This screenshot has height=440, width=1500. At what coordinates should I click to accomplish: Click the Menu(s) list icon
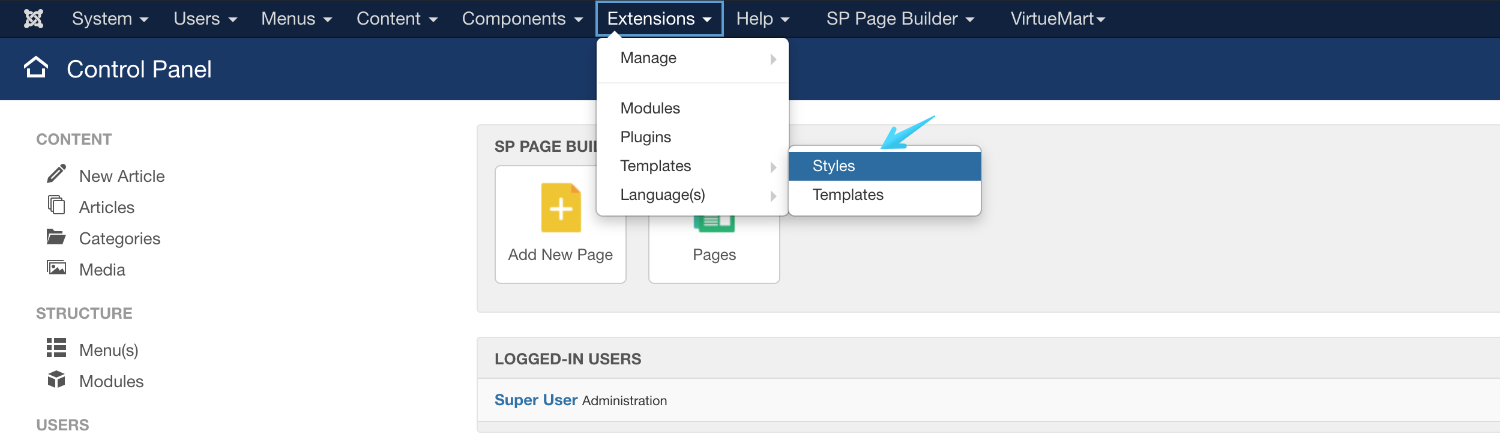pos(57,348)
